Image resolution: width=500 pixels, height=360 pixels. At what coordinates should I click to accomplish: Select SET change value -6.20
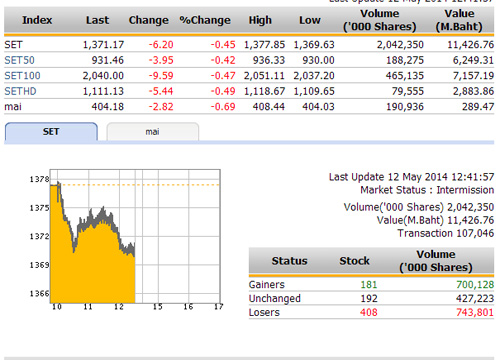tap(161, 45)
